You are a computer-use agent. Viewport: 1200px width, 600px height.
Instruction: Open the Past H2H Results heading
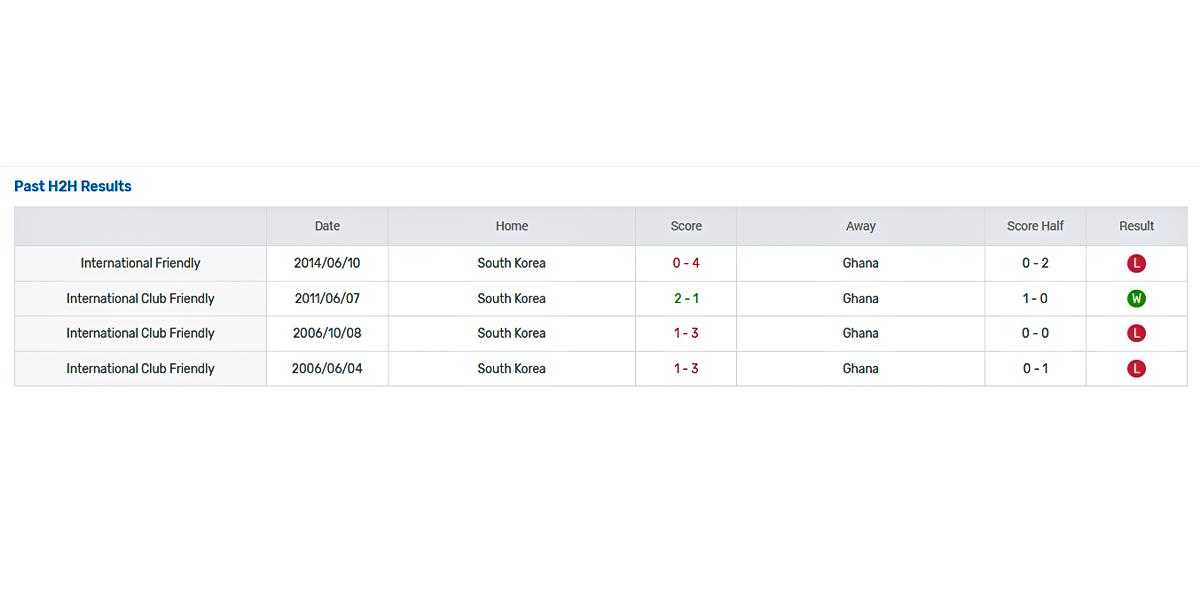click(73, 186)
